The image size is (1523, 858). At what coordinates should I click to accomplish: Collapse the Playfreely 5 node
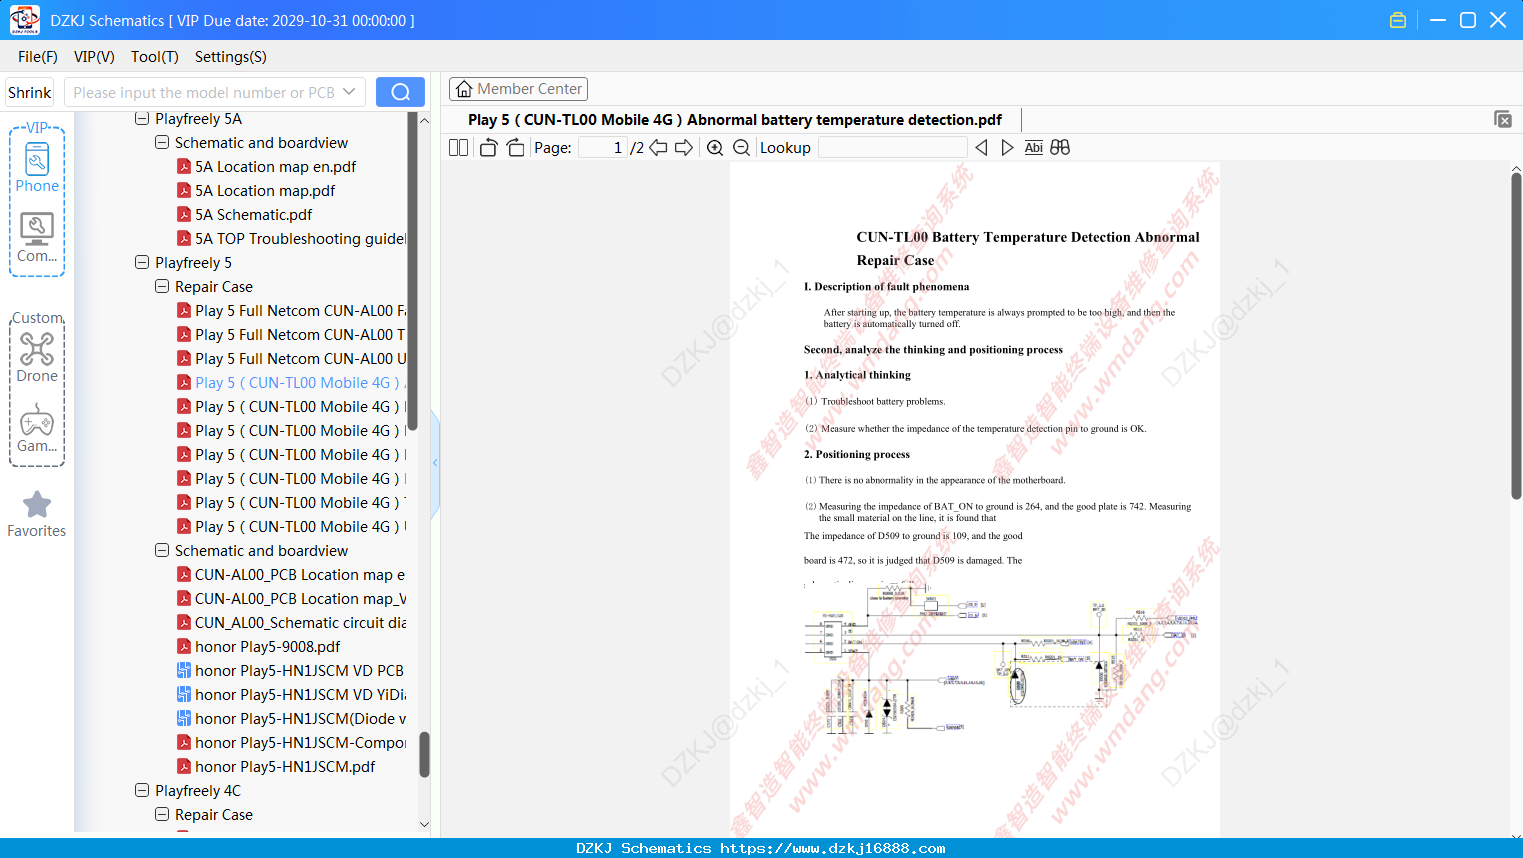click(142, 262)
